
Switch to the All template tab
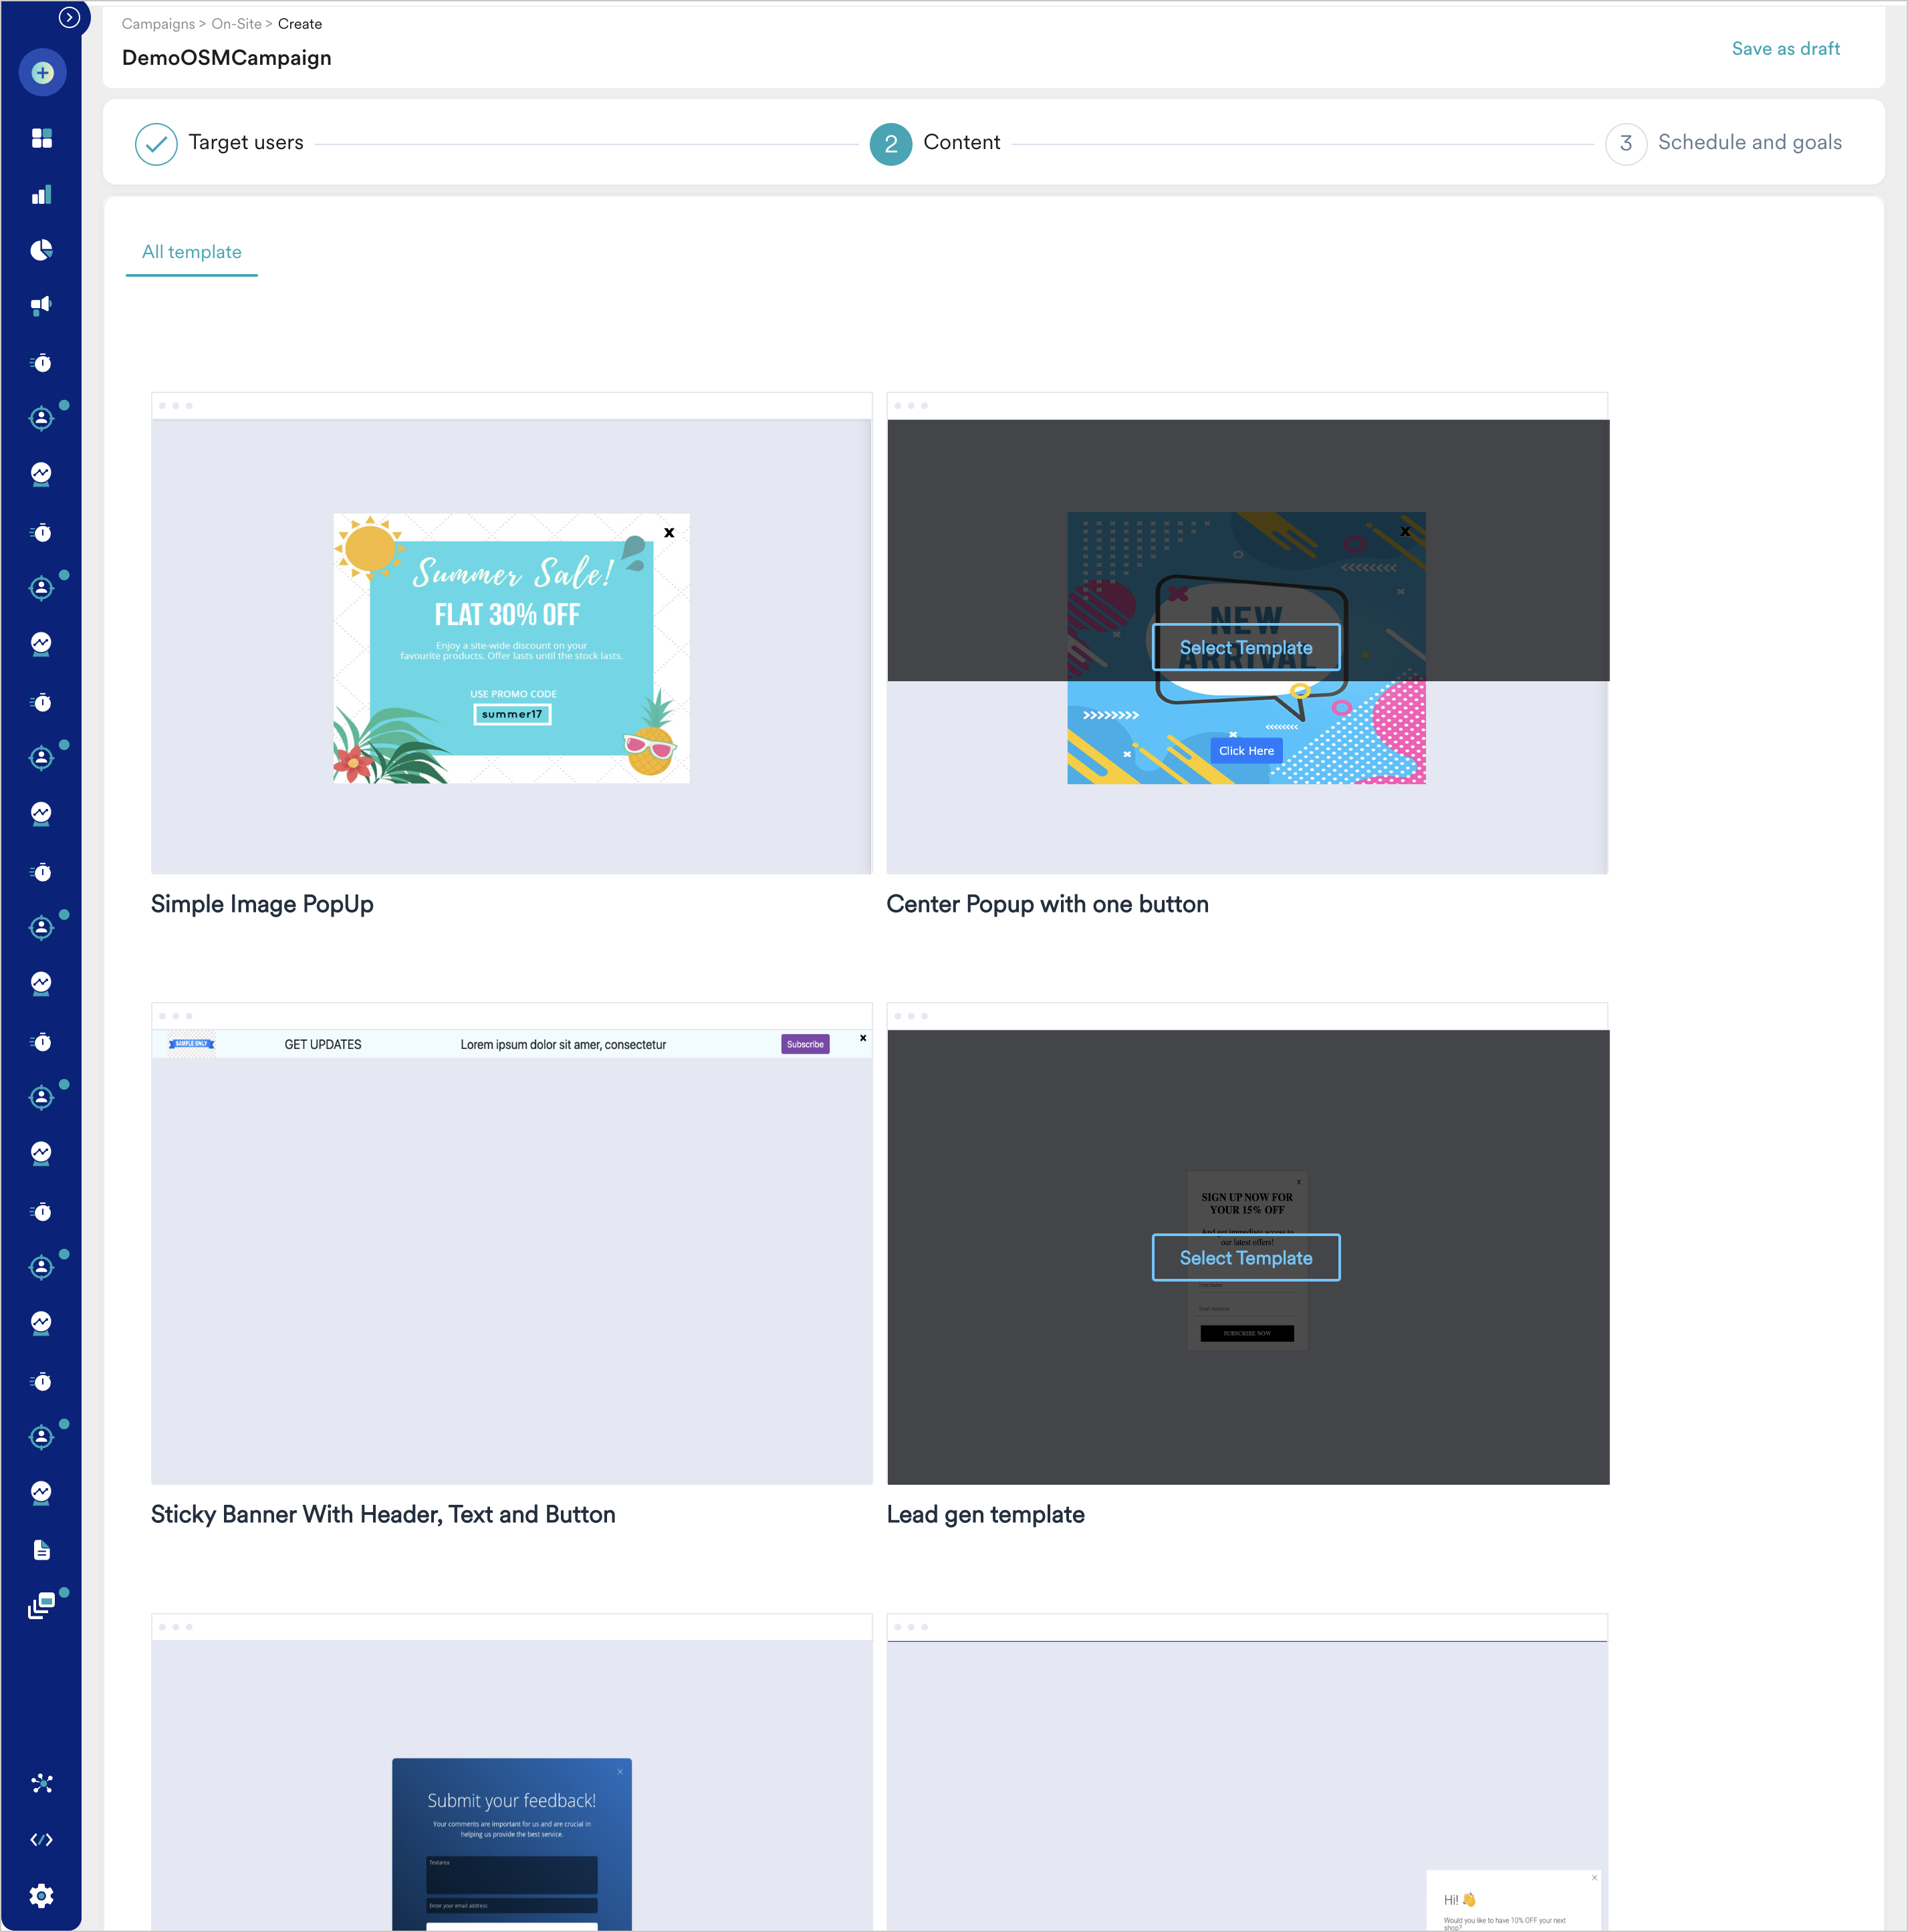pyautogui.click(x=192, y=252)
